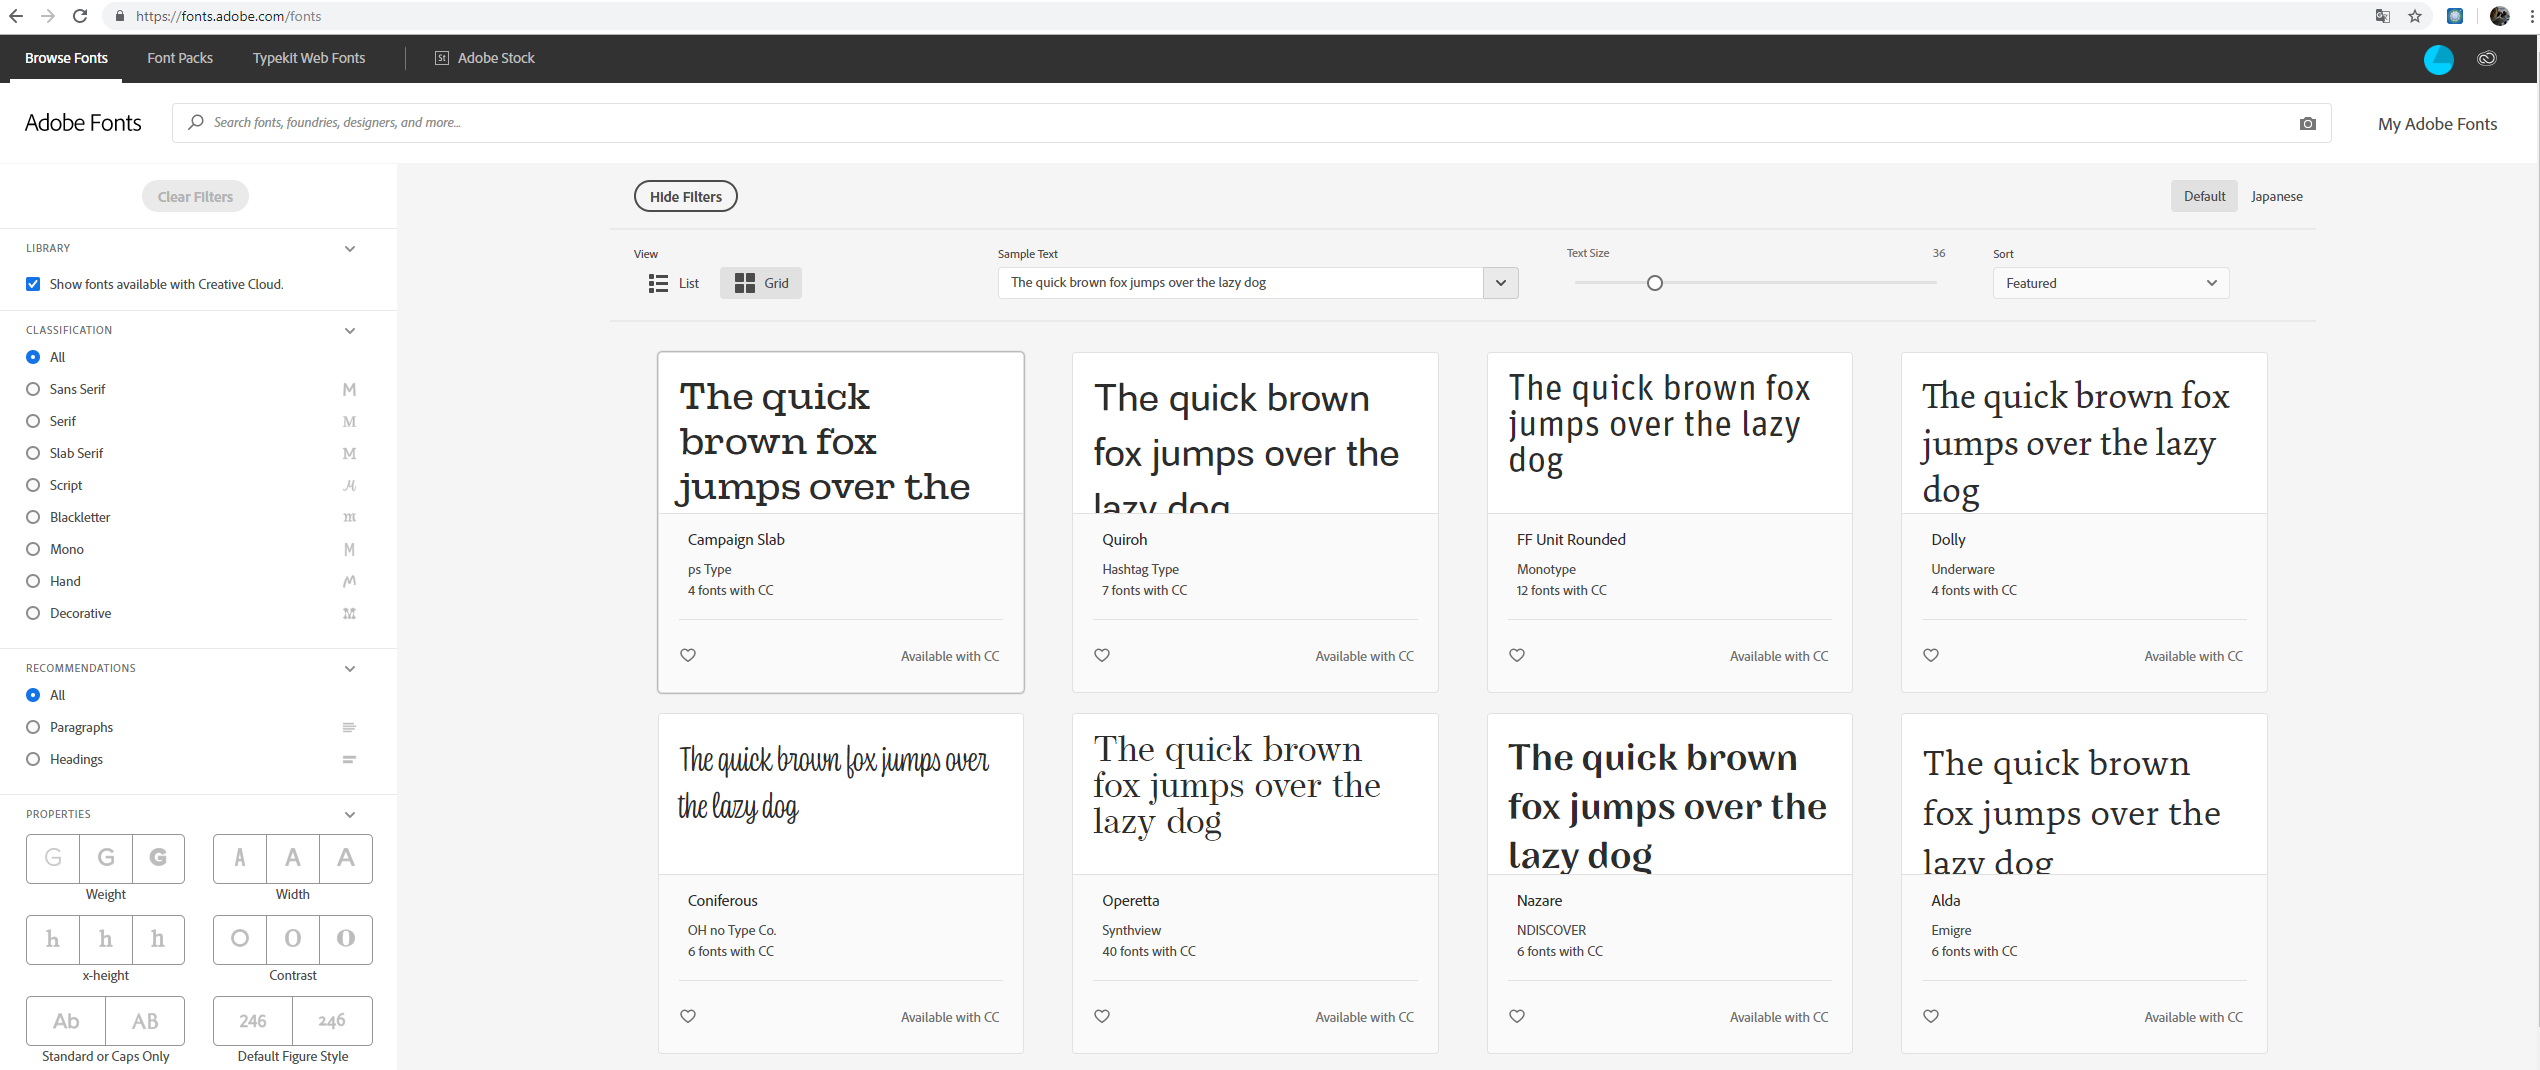The image size is (2540, 1070).
Task: Click Clear Filters button
Action: 195,197
